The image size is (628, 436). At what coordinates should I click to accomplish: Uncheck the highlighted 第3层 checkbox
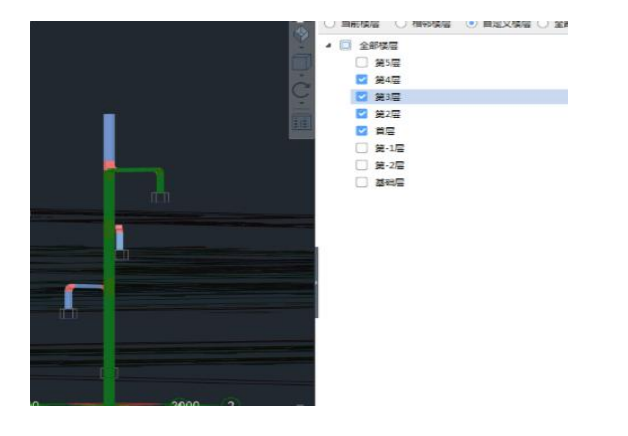[361, 96]
